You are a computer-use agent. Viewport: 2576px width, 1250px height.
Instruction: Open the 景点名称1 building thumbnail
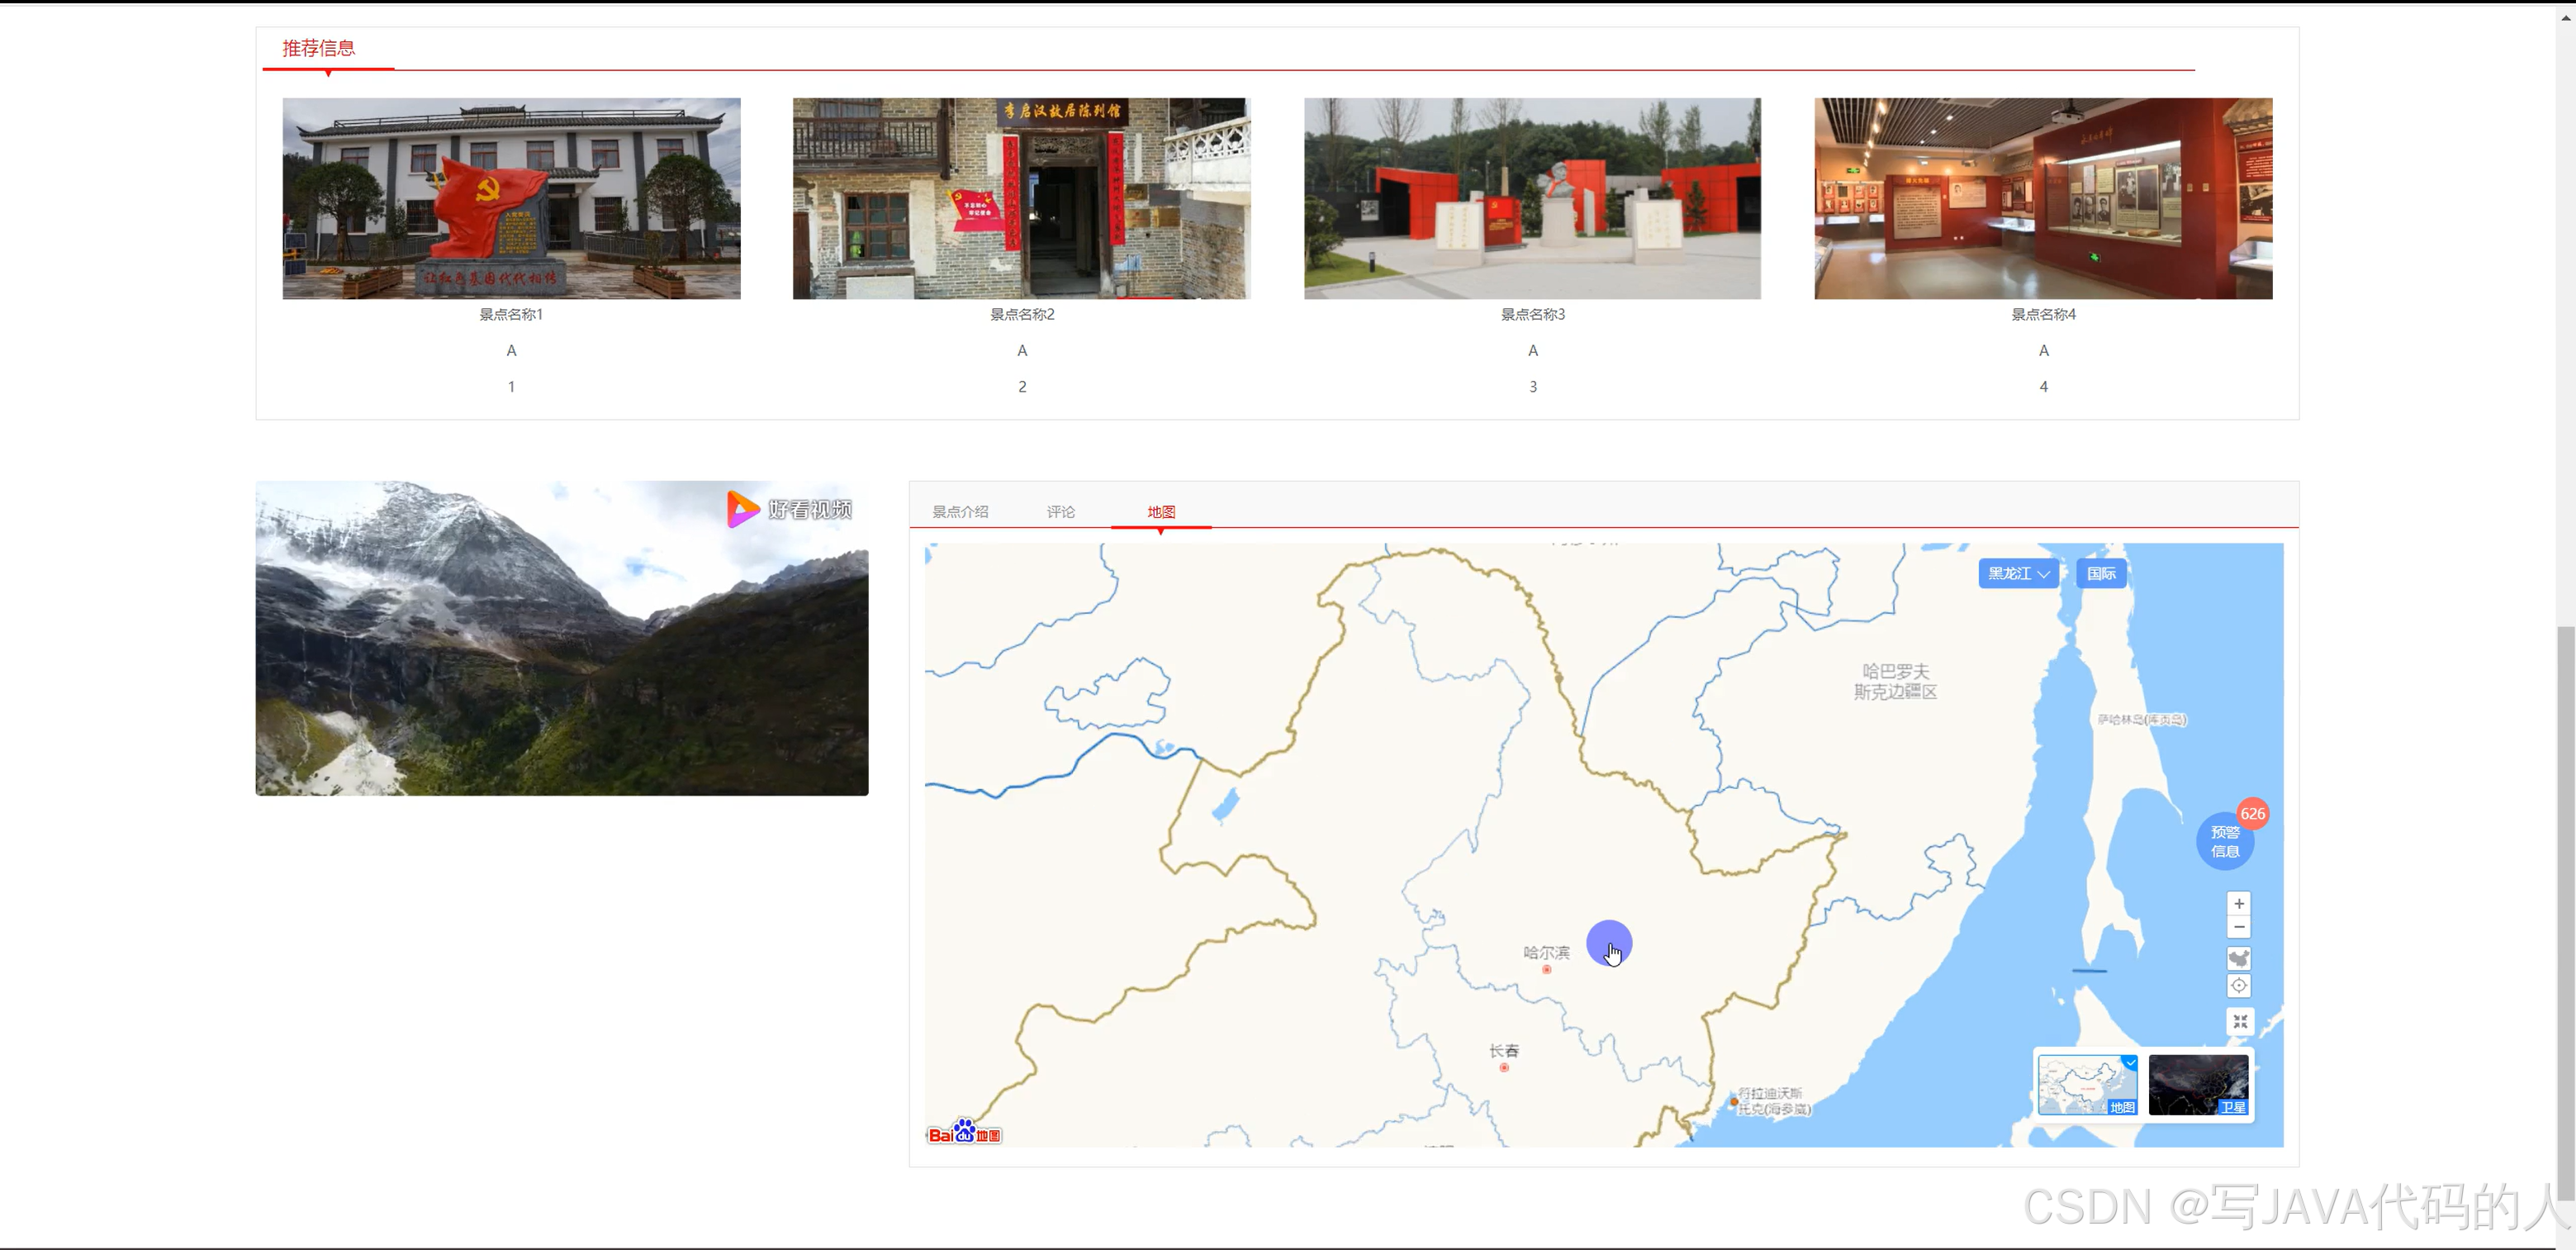click(x=511, y=198)
